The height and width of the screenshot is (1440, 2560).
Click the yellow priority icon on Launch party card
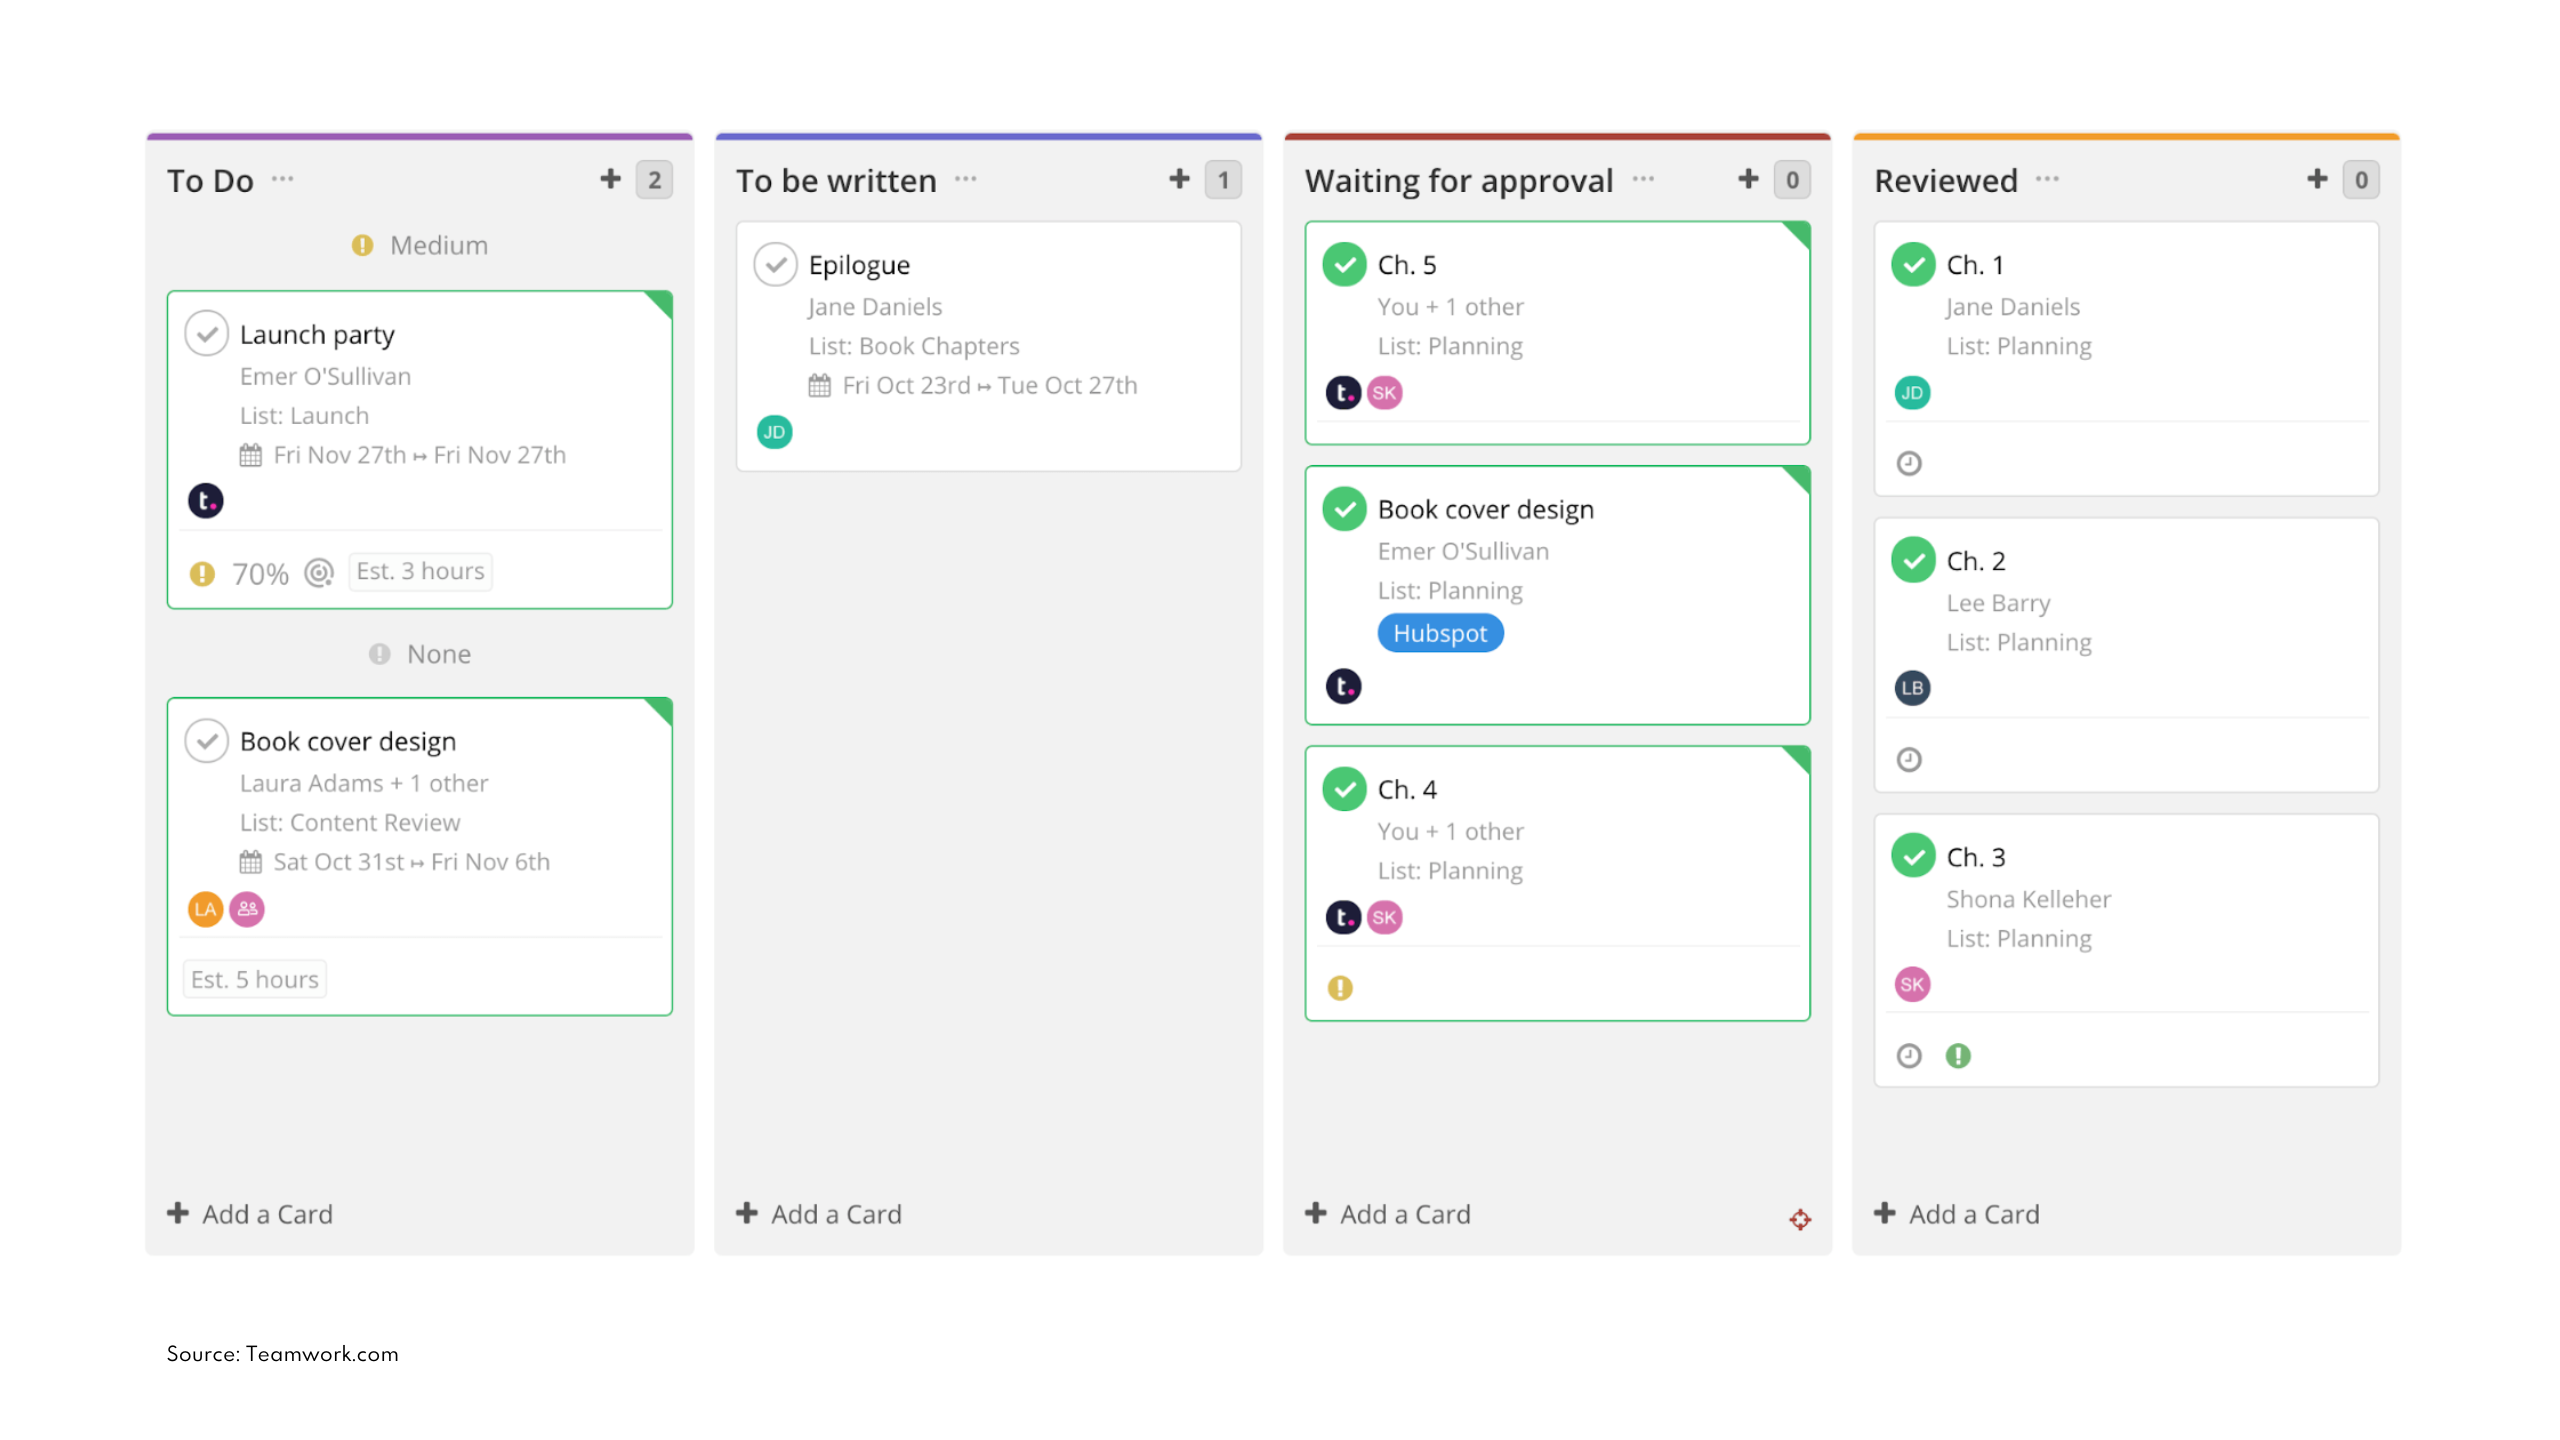(x=202, y=573)
